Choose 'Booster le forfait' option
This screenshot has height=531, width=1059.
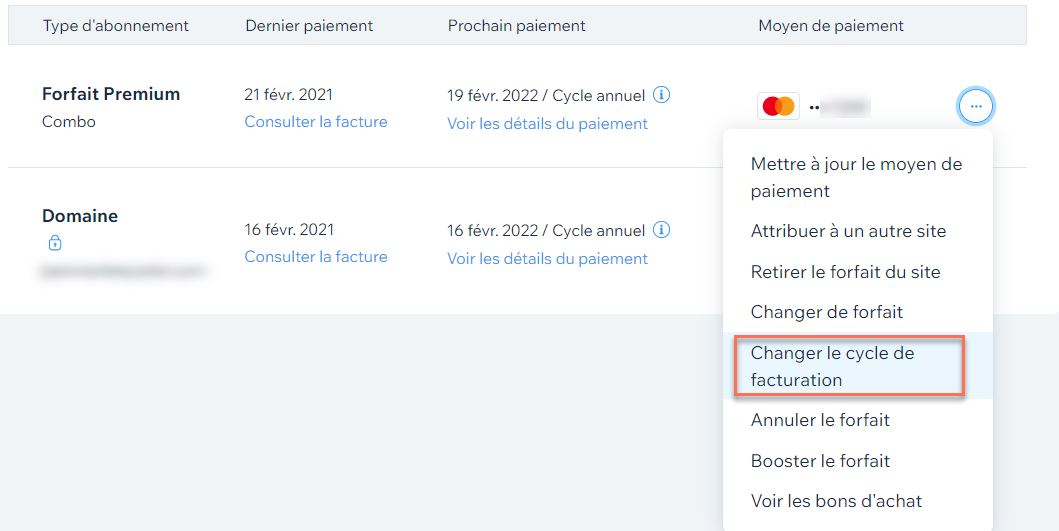tap(820, 461)
